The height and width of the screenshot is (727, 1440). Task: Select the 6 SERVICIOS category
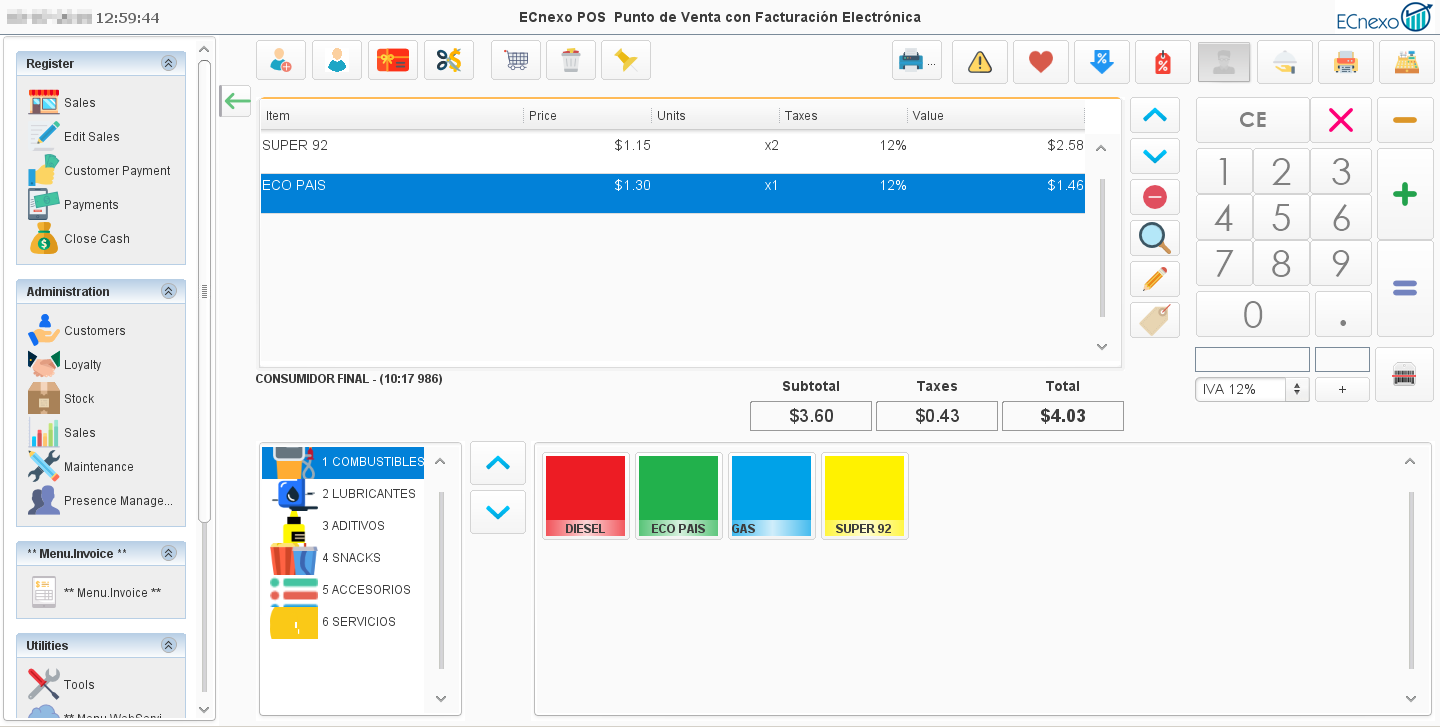pos(343,622)
